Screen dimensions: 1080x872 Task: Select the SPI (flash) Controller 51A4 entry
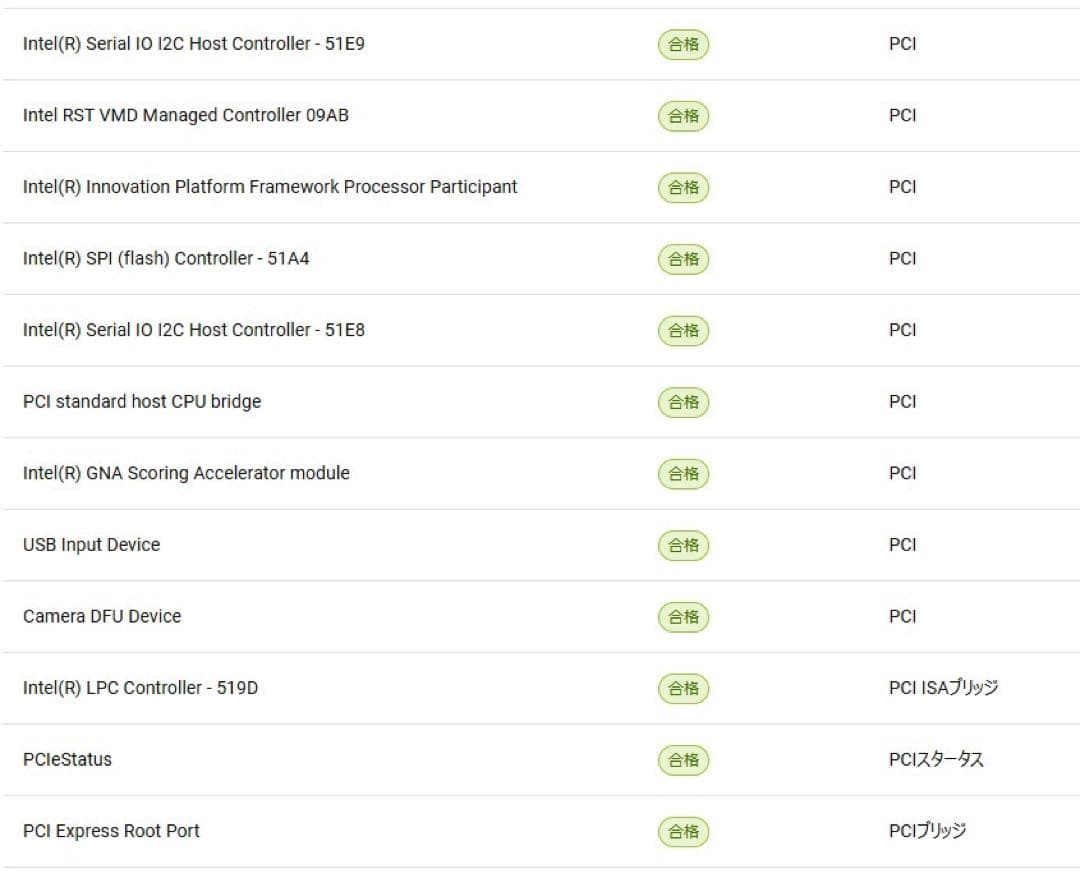tap(166, 258)
